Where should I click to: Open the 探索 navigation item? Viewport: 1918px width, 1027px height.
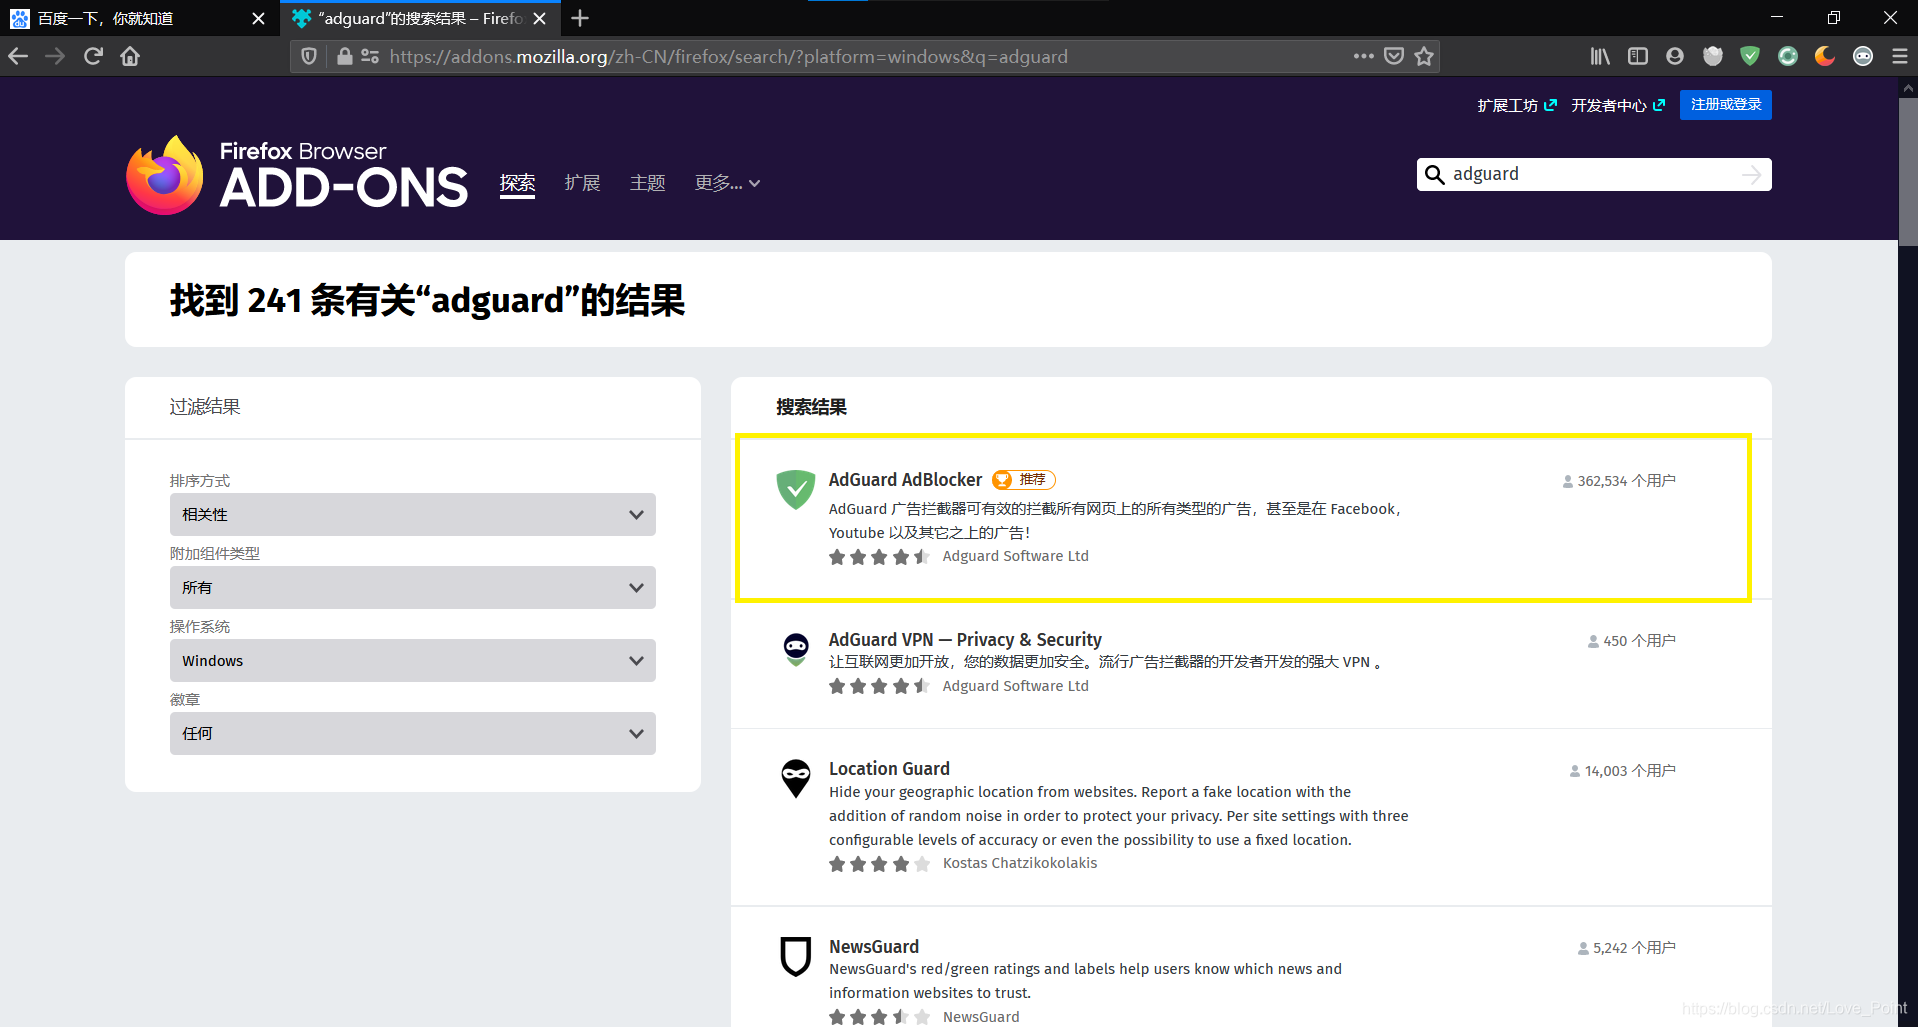(517, 183)
